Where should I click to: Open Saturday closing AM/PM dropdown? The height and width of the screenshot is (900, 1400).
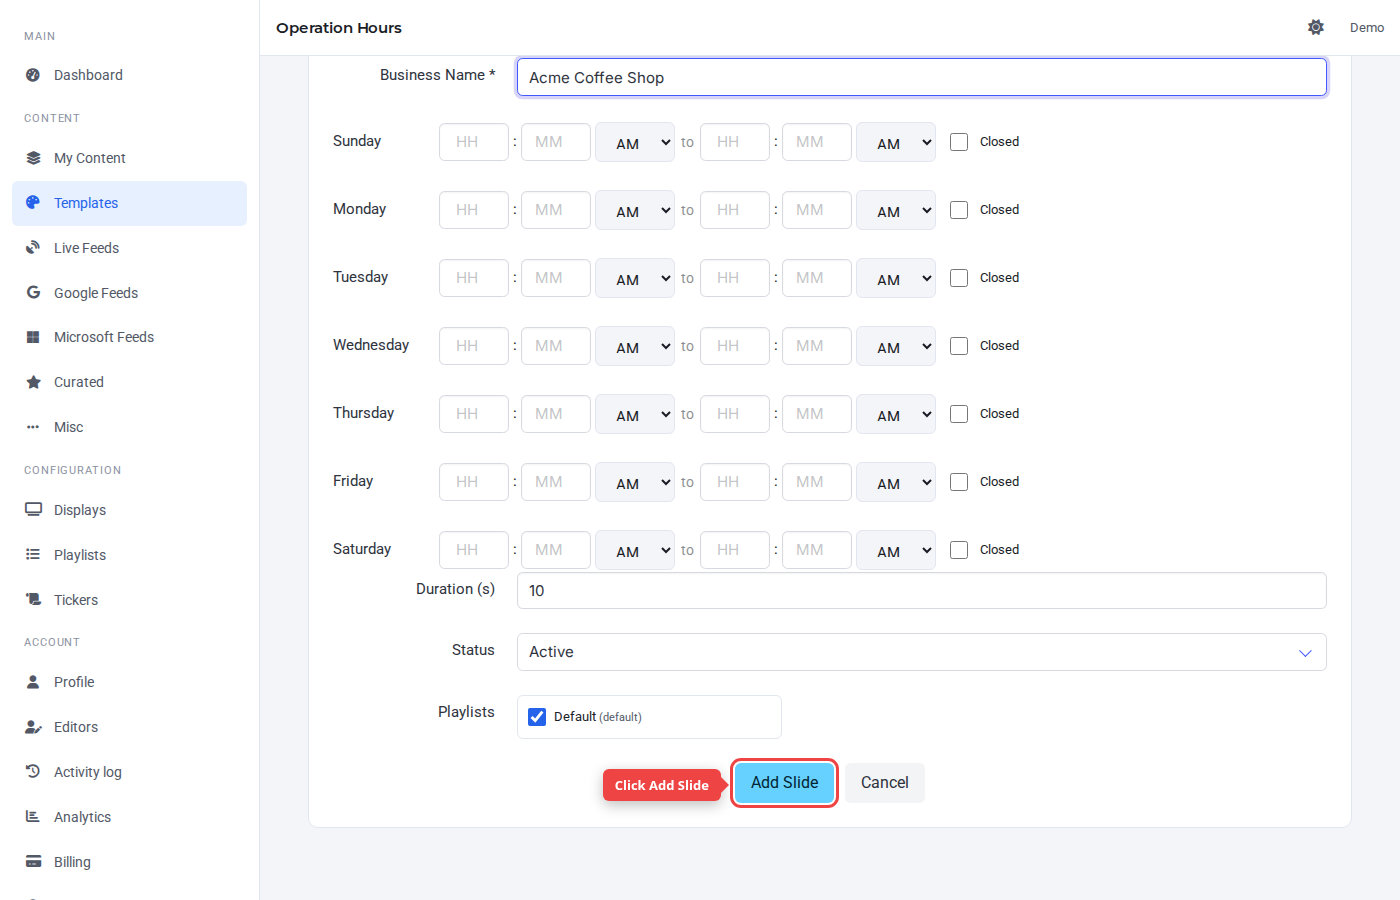click(x=896, y=550)
